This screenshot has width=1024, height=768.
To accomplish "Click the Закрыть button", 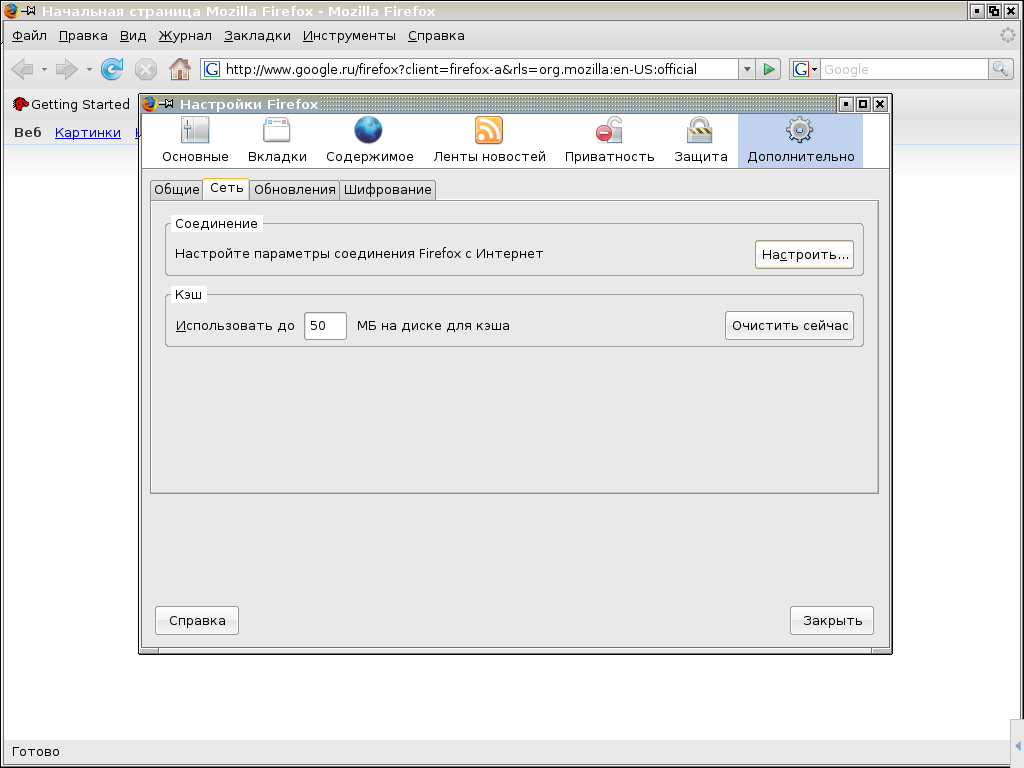I will tap(832, 620).
